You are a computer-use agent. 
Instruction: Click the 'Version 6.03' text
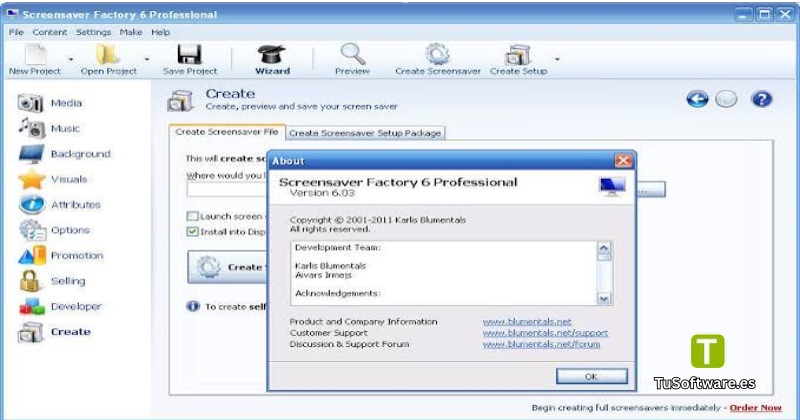coord(322,193)
